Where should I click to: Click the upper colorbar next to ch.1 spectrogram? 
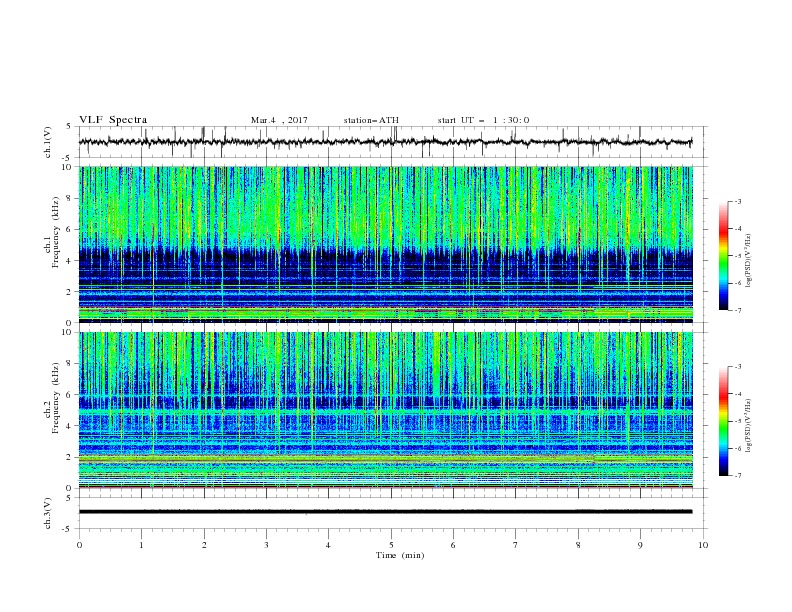tap(723, 256)
